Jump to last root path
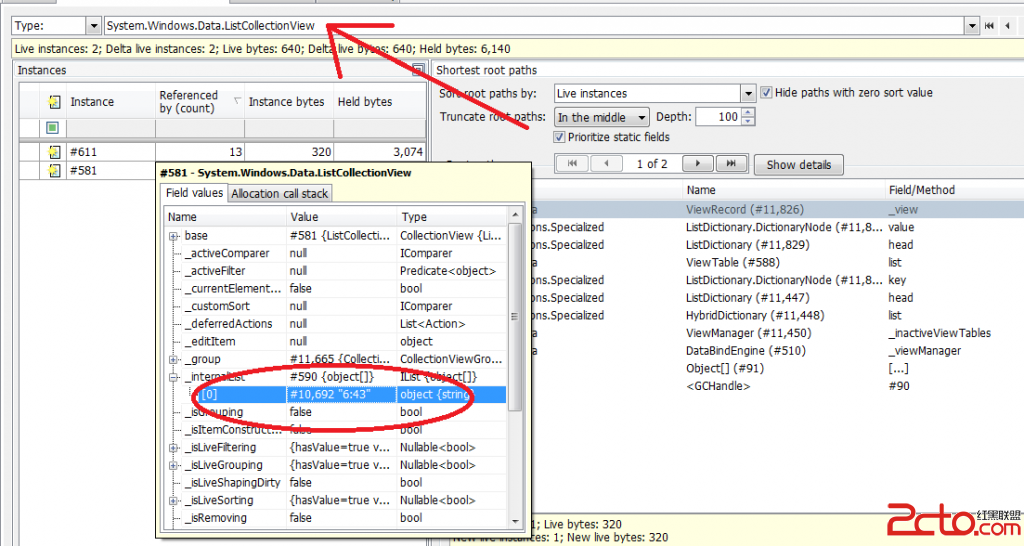 point(731,164)
